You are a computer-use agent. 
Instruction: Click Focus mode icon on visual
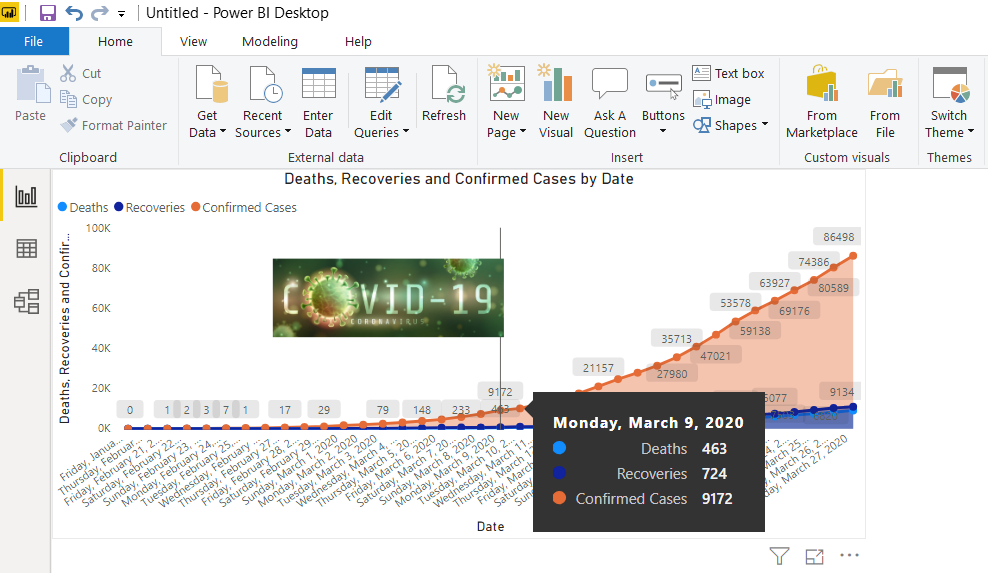click(x=815, y=556)
